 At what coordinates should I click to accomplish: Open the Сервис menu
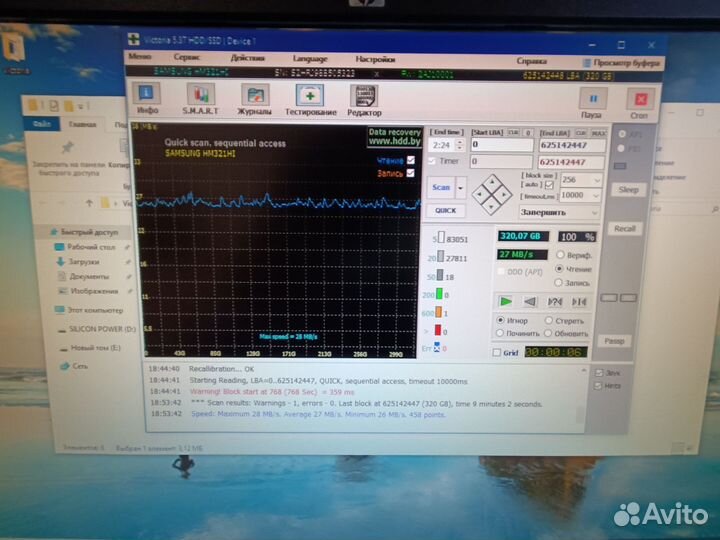(x=186, y=57)
